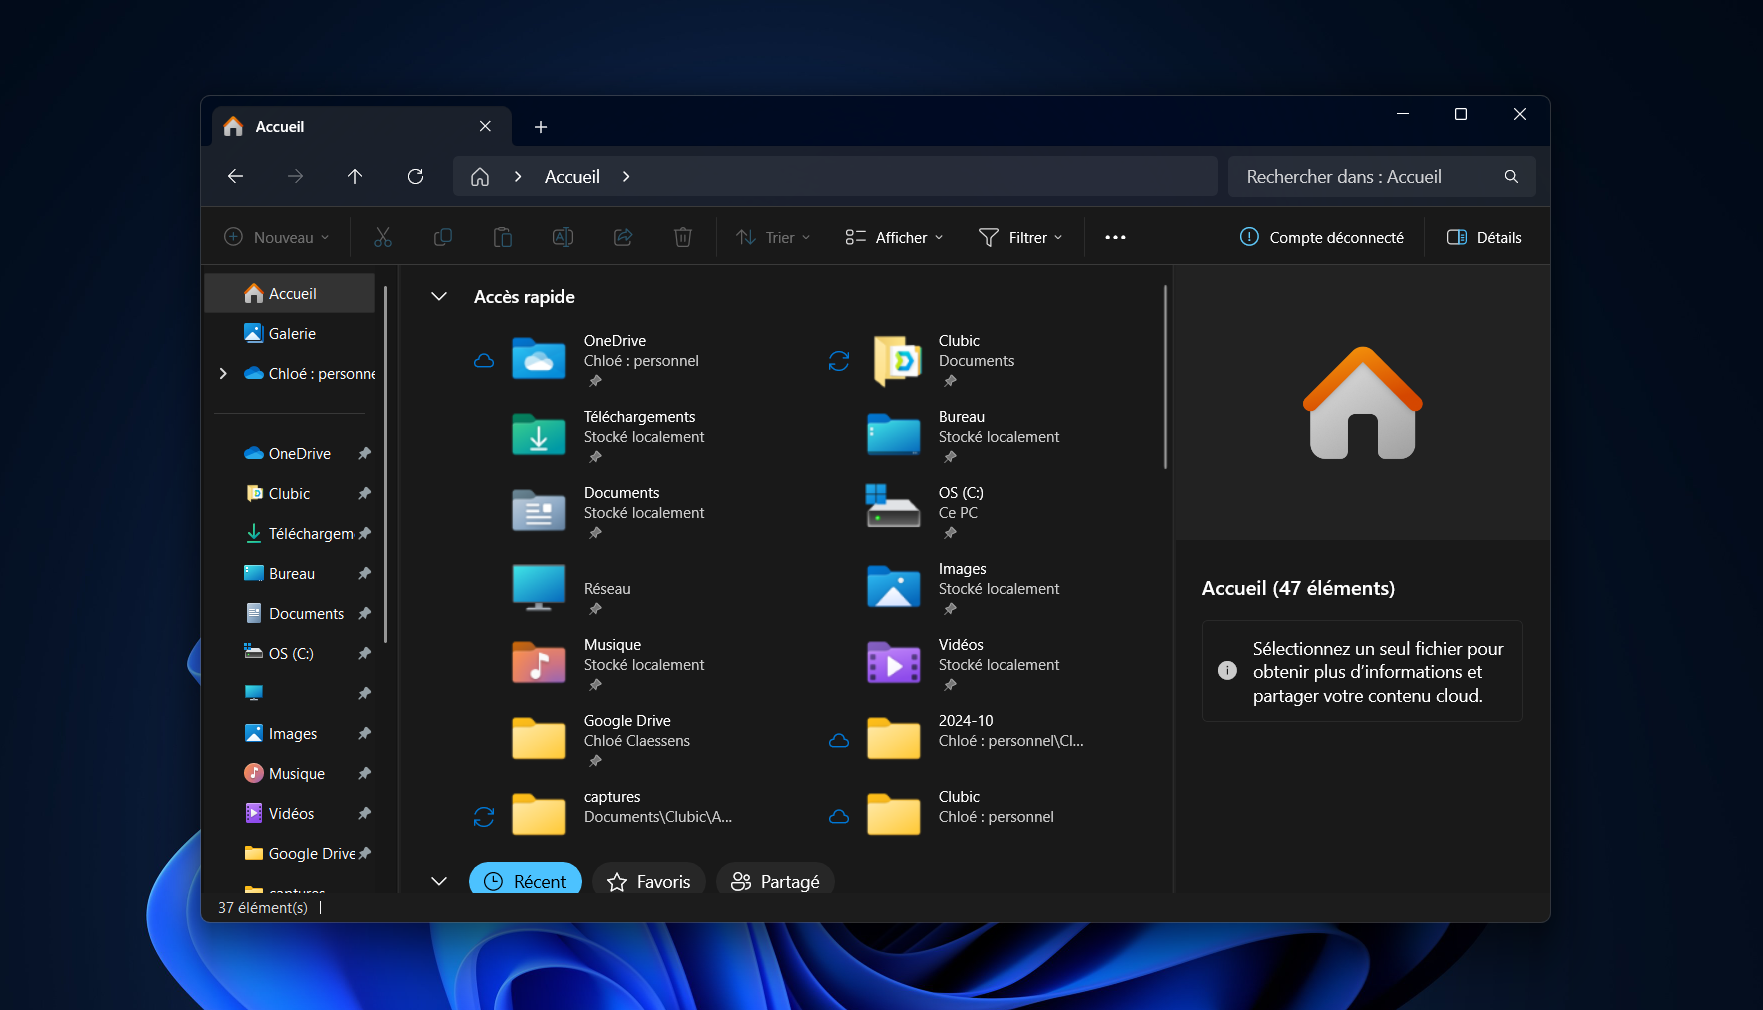
Task: Click the refresh arrow to reload the folder
Action: point(415,176)
